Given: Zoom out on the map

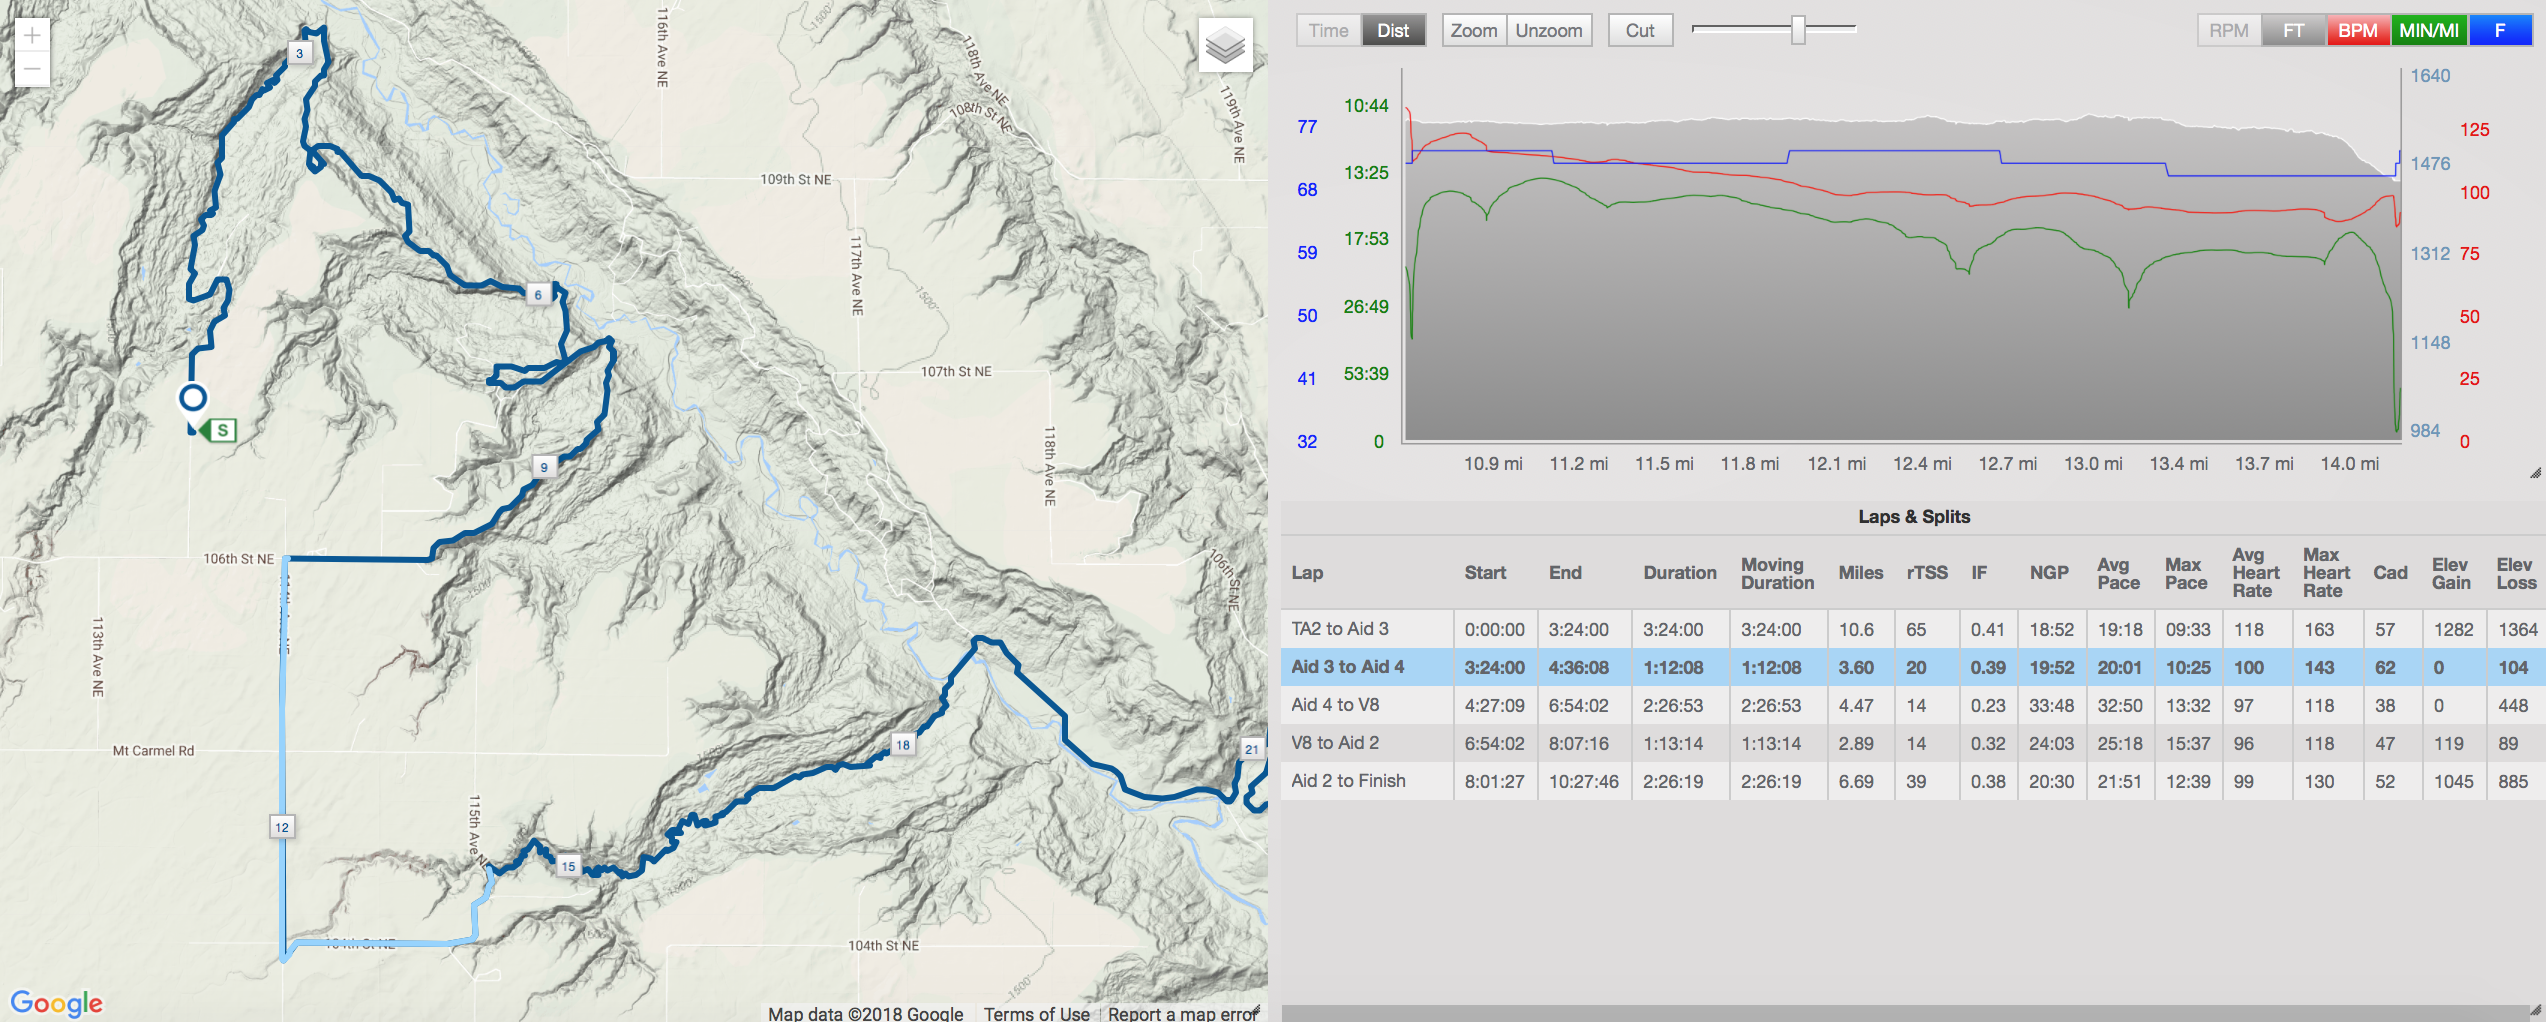Looking at the screenshot, I should click(x=32, y=70).
